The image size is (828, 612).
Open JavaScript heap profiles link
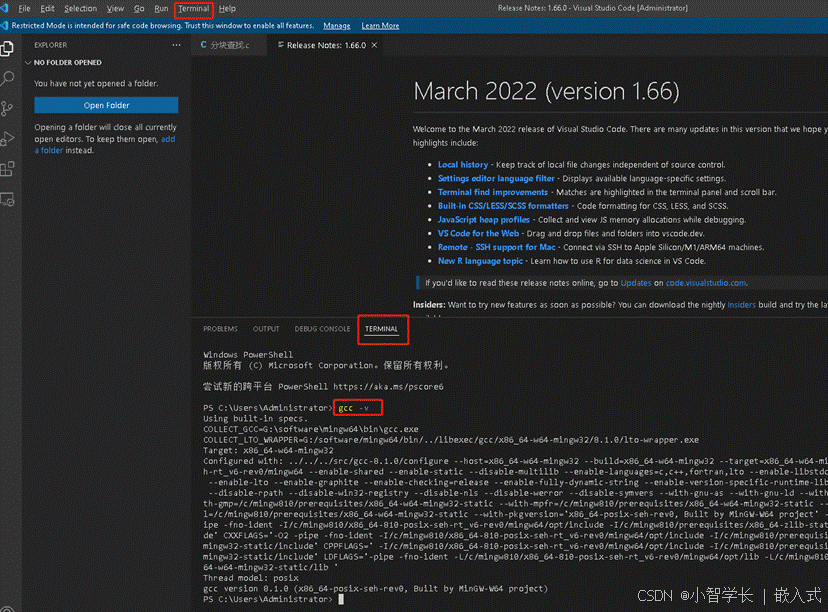483,220
